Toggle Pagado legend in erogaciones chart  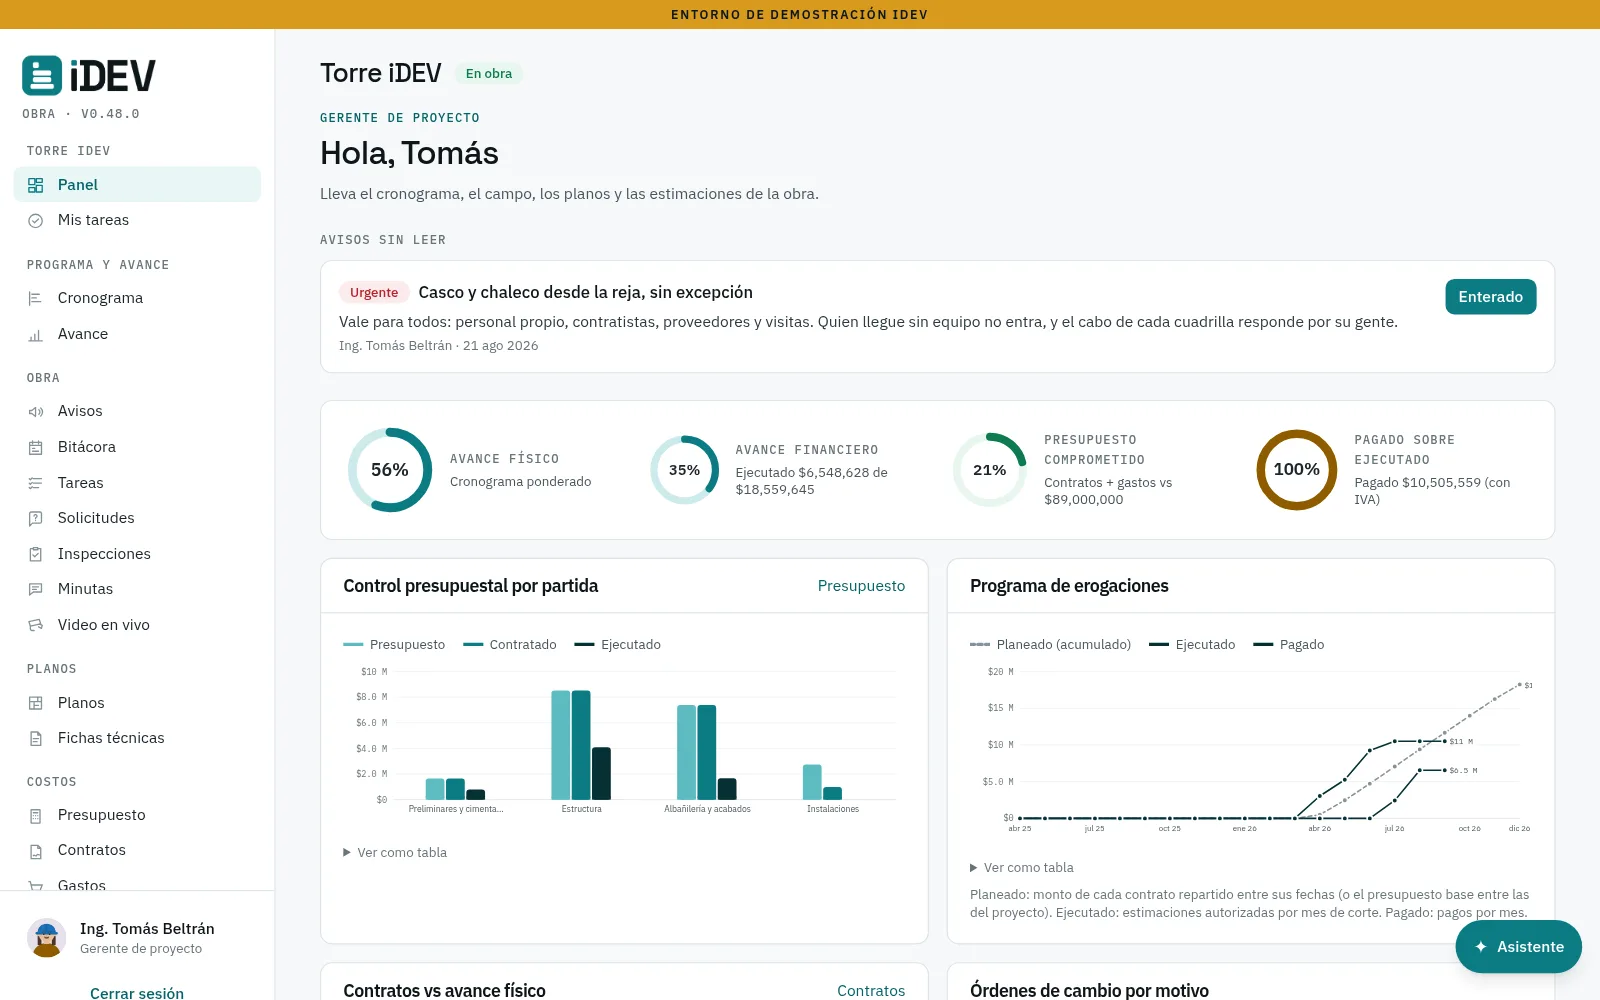(x=1289, y=645)
